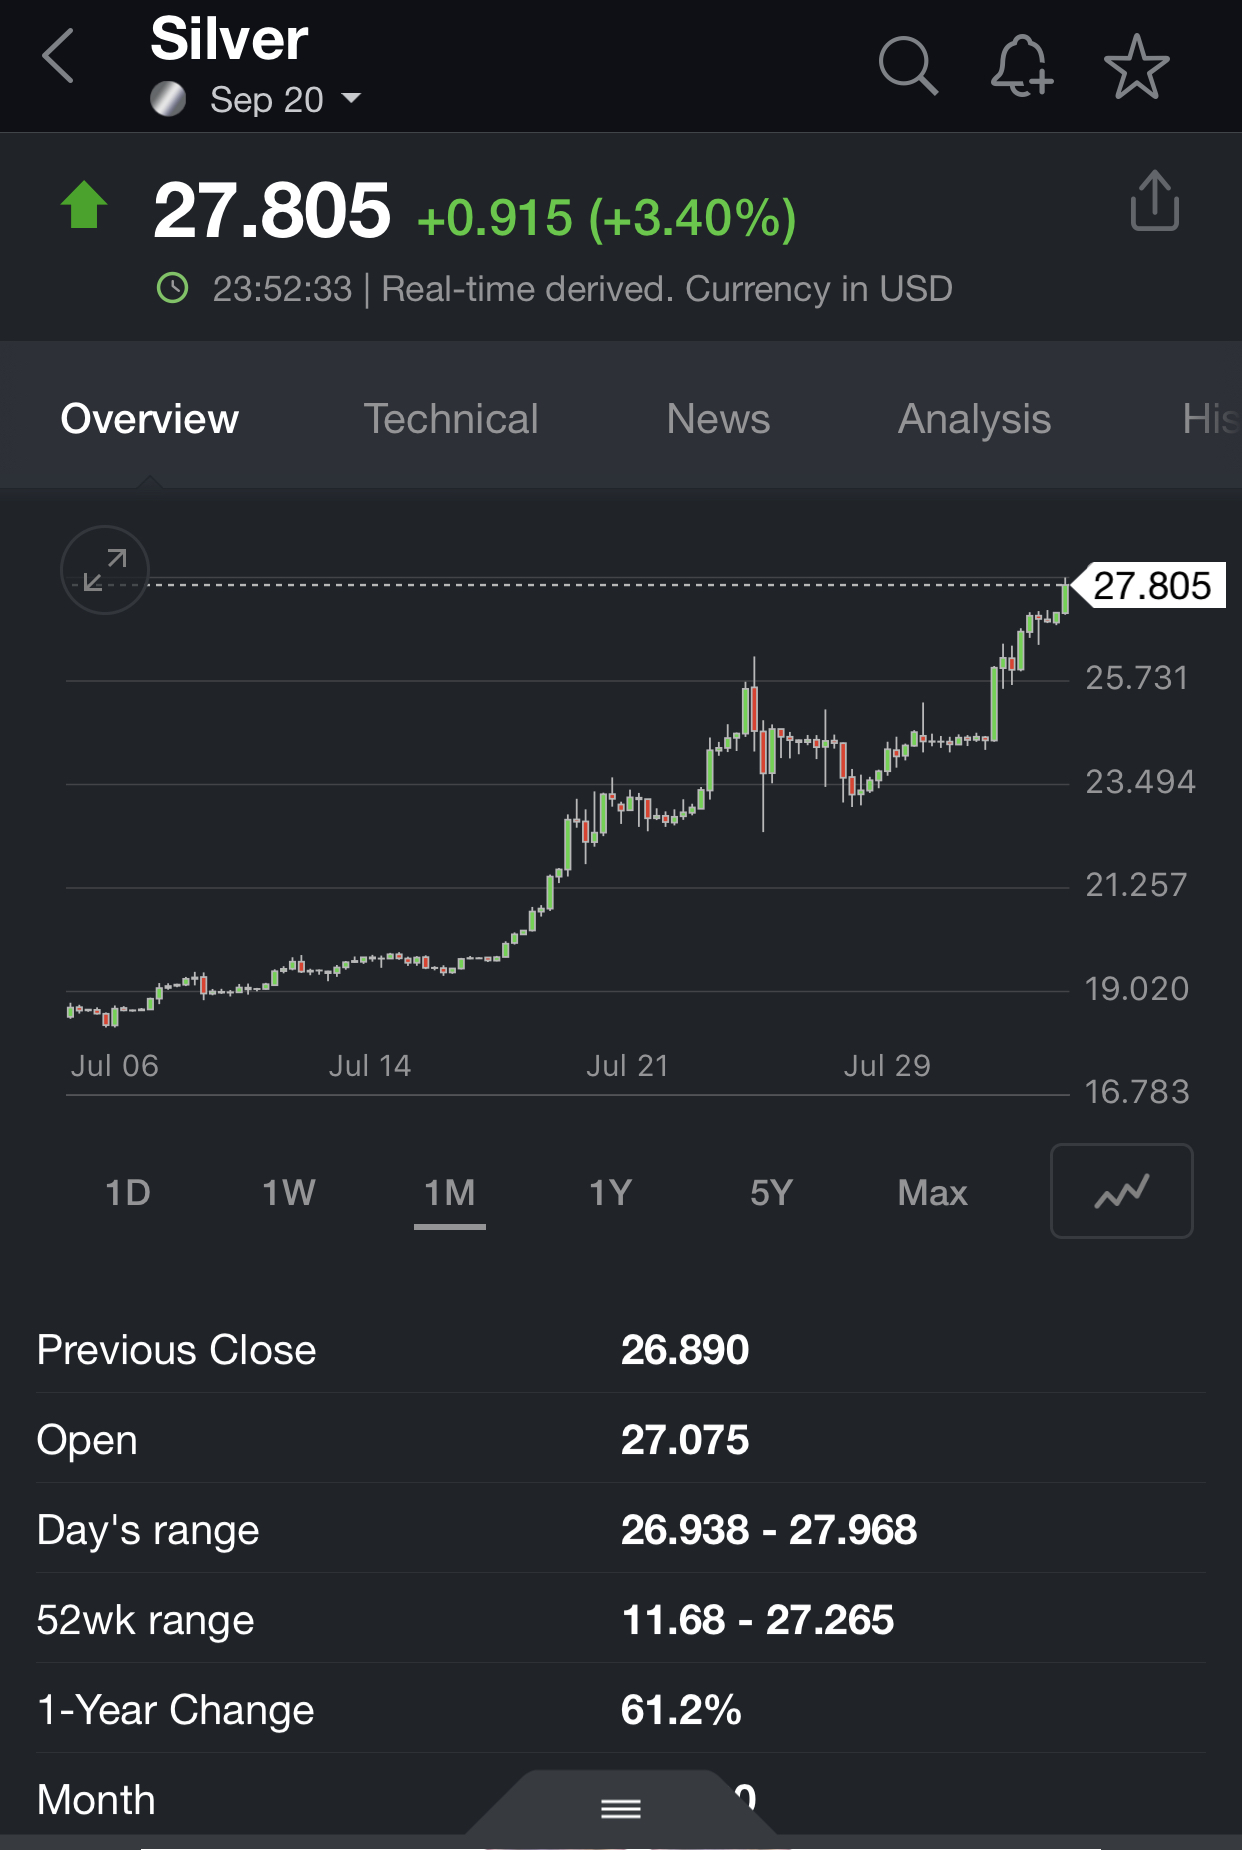1242x1850 pixels.
Task: Go to the Analysis tab
Action: [974, 419]
